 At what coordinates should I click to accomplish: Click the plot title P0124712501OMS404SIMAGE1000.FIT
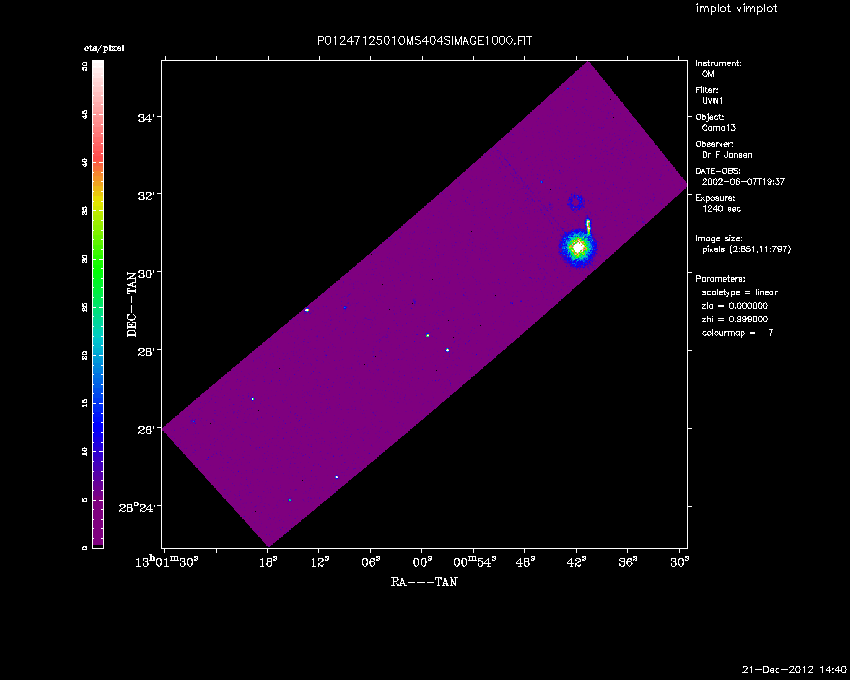pos(424,41)
